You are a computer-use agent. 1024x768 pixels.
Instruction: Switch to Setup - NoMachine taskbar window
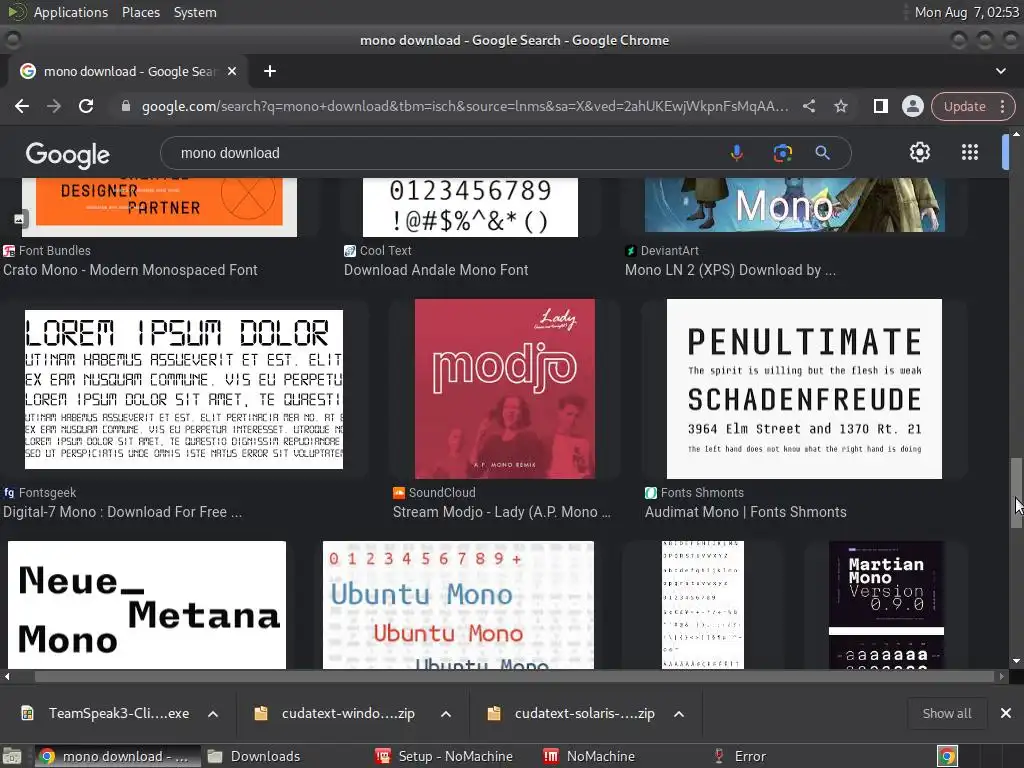[x=444, y=756]
